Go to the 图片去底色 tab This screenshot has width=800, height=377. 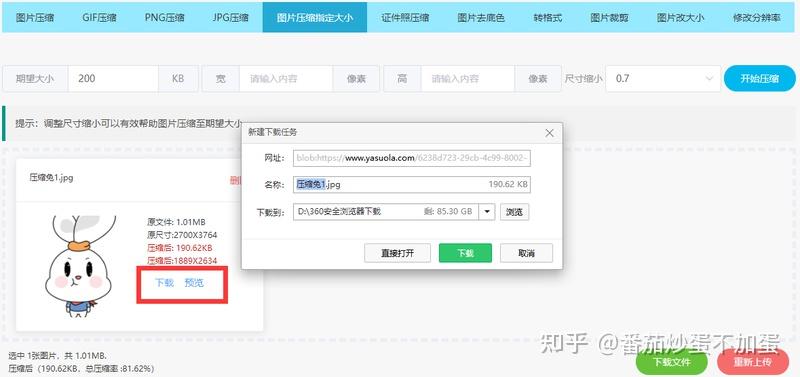pos(481,17)
